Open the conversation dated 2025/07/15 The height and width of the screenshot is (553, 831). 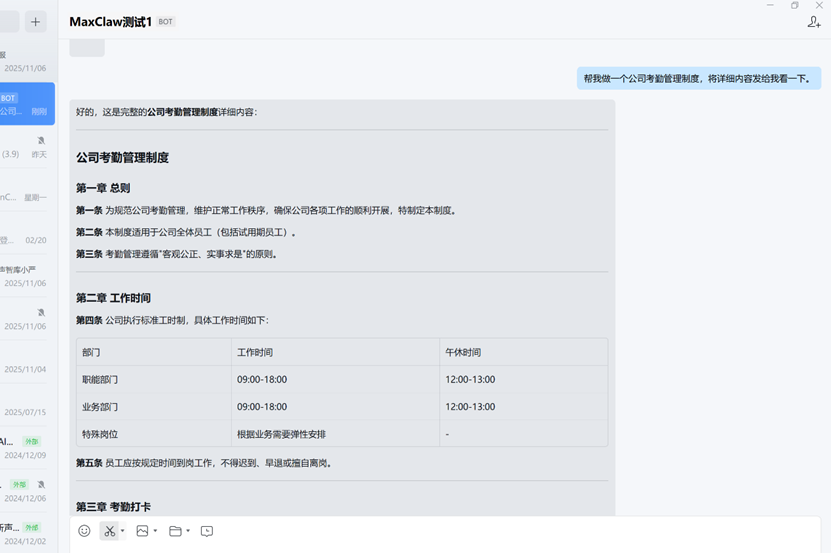pyautogui.click(x=26, y=405)
